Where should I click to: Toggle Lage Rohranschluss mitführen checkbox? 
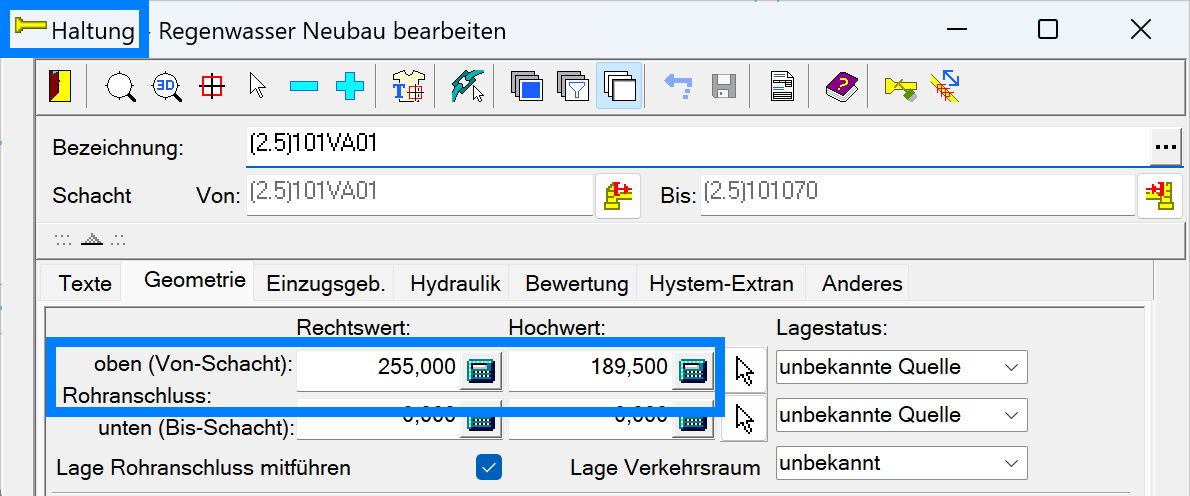pos(489,467)
